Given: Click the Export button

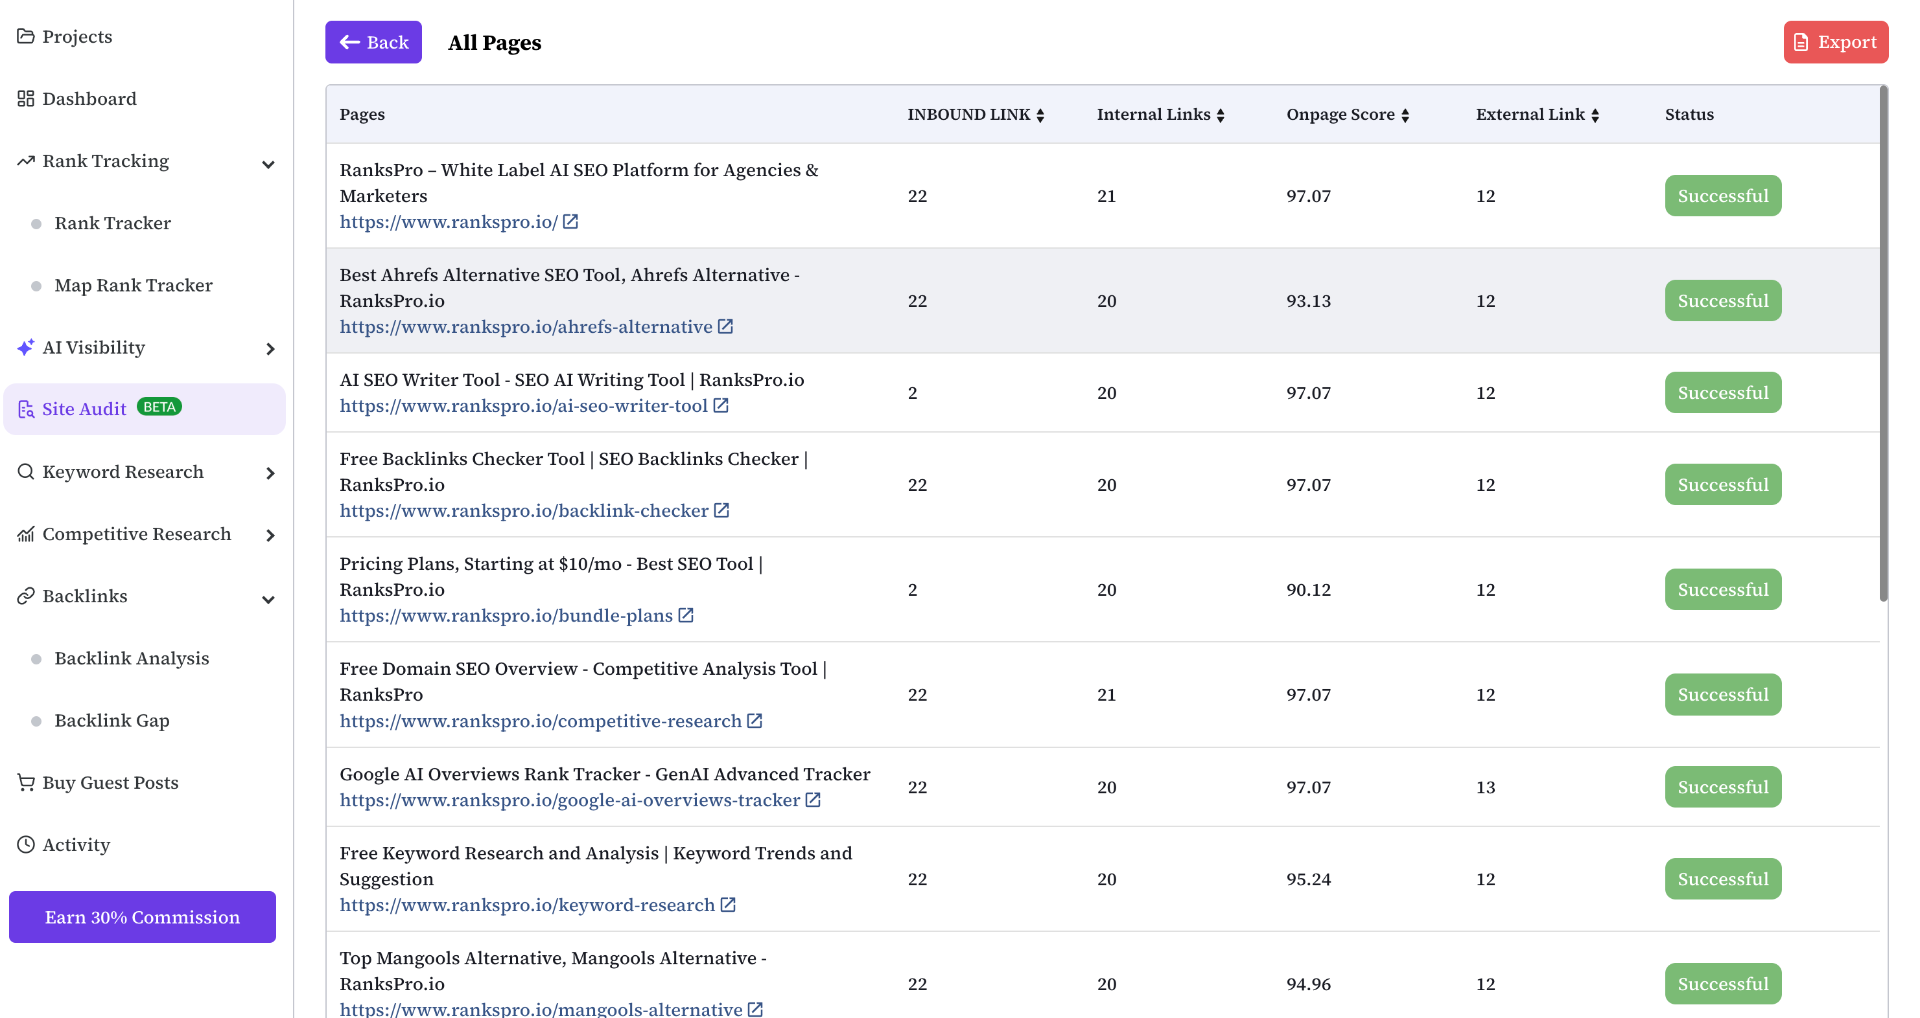Looking at the screenshot, I should [1836, 42].
